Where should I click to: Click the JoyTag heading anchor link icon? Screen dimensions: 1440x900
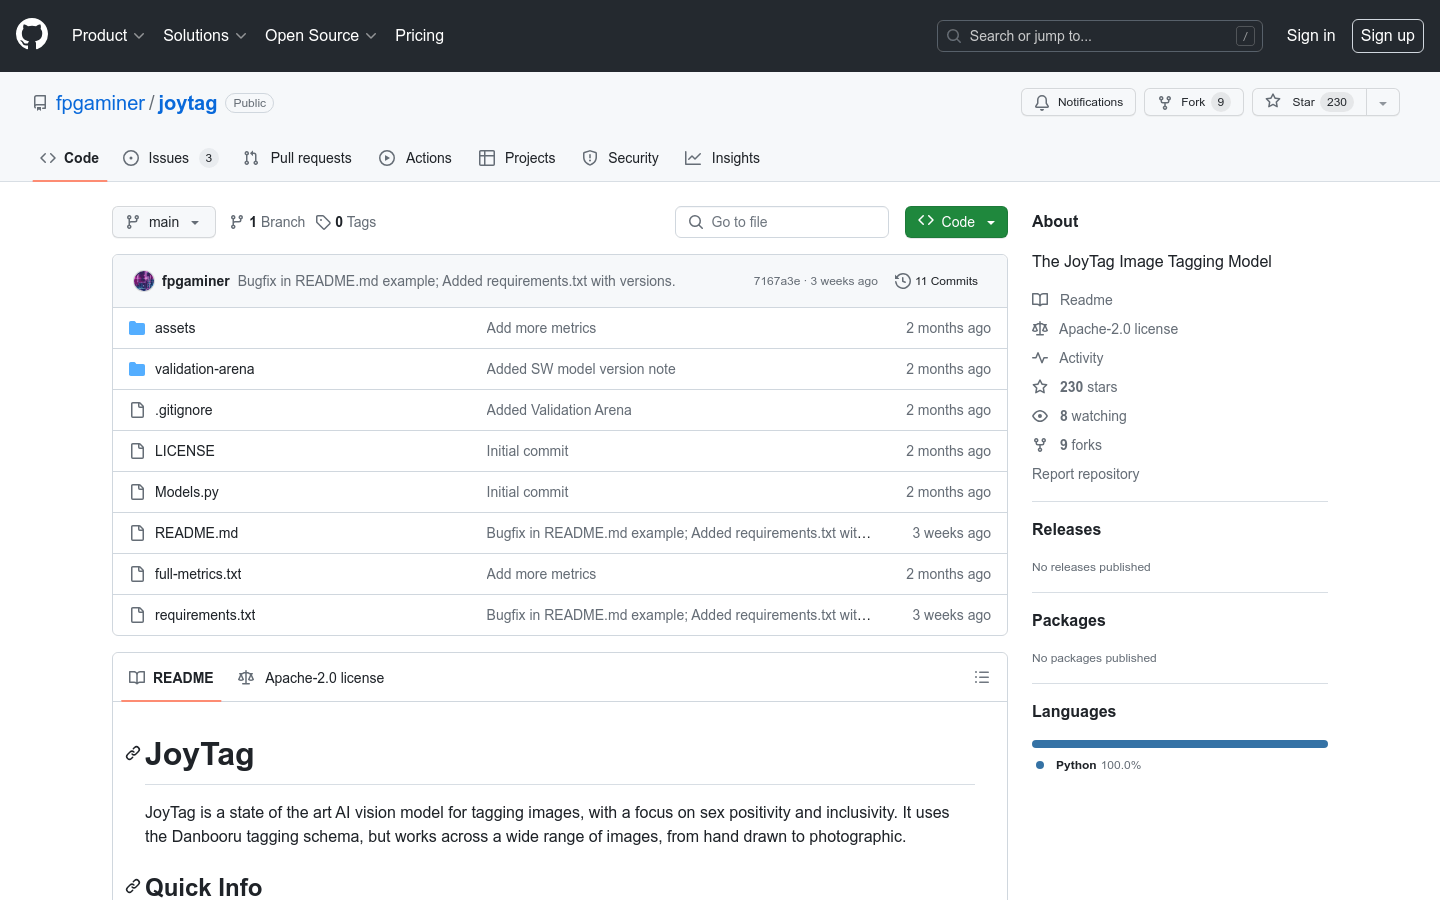pos(132,754)
